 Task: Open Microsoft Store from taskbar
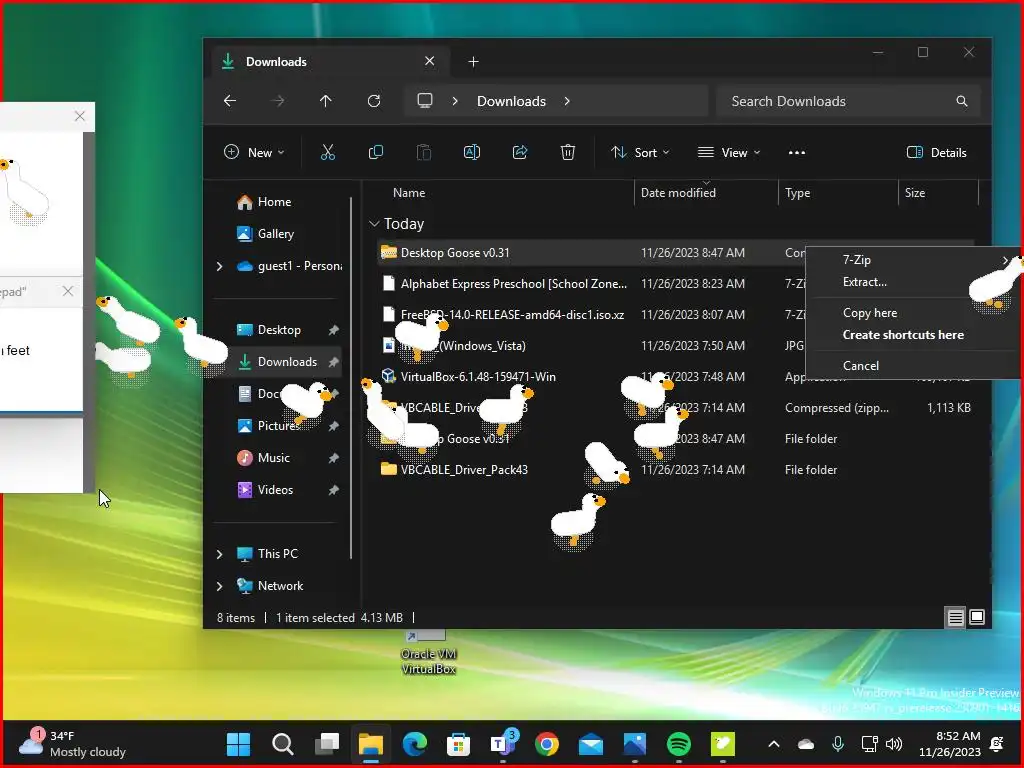pyautogui.click(x=458, y=744)
